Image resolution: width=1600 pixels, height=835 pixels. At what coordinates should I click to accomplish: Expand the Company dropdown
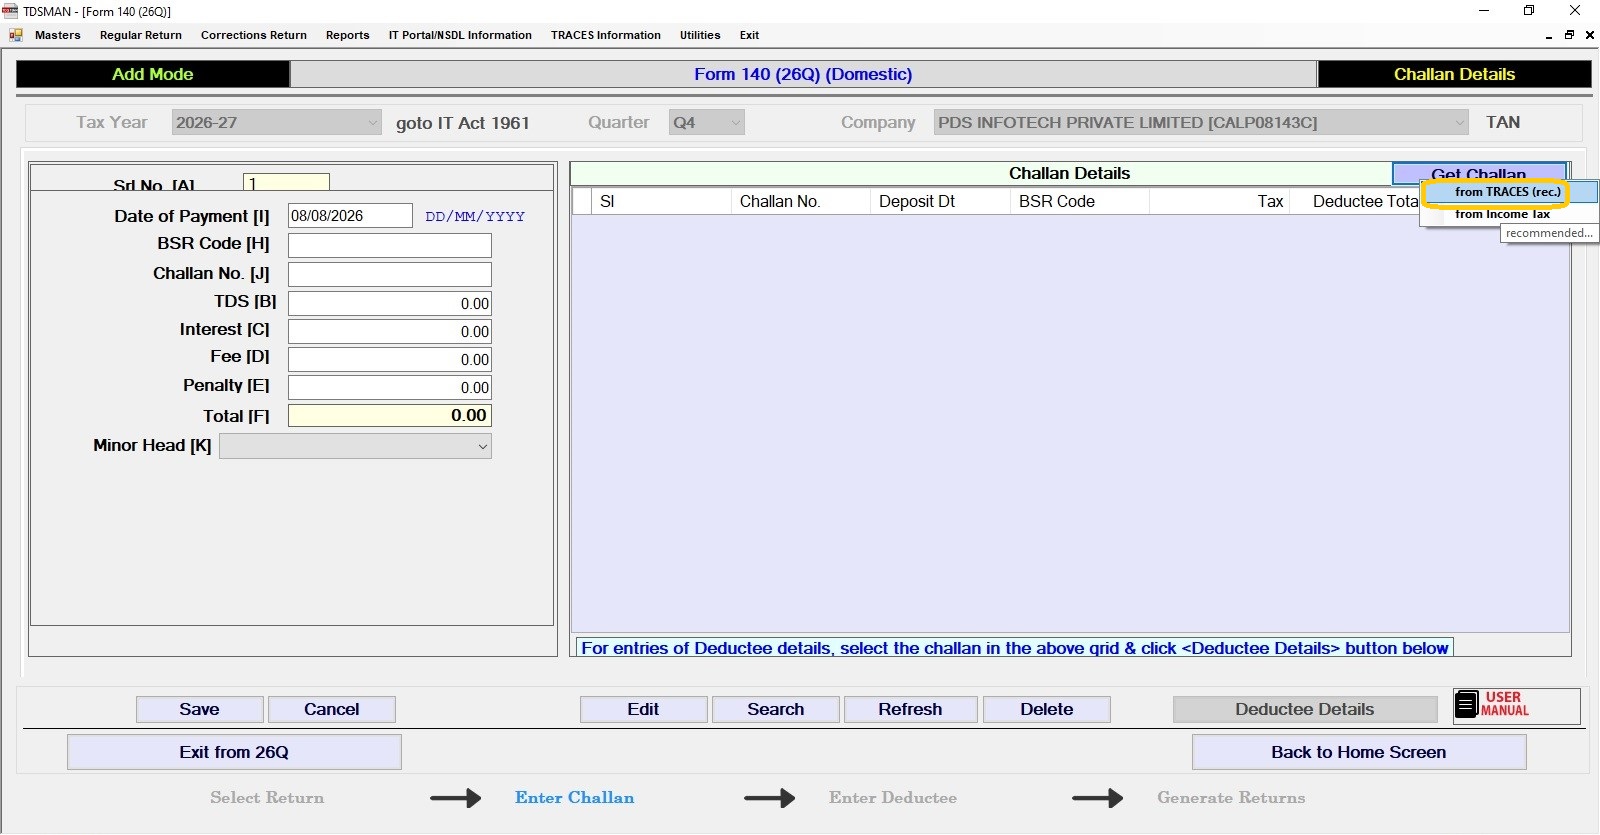pyautogui.click(x=1460, y=123)
